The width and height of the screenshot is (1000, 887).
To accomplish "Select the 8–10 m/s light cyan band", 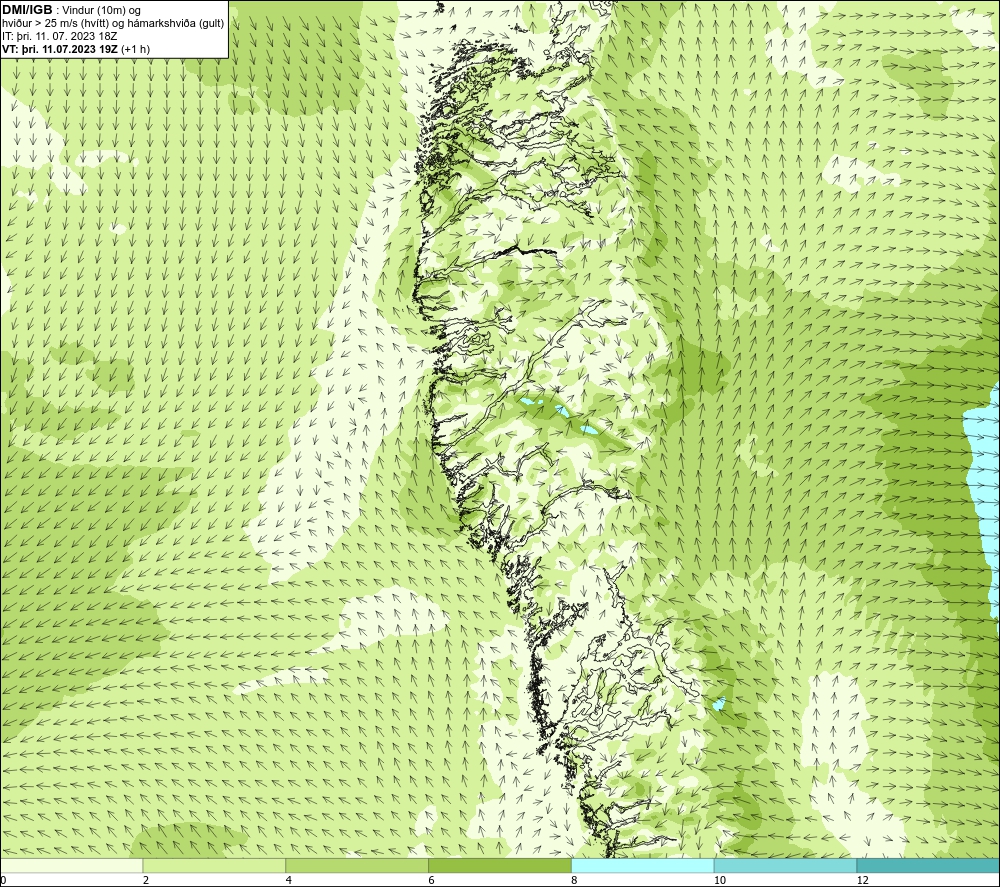I will click(x=643, y=865).
